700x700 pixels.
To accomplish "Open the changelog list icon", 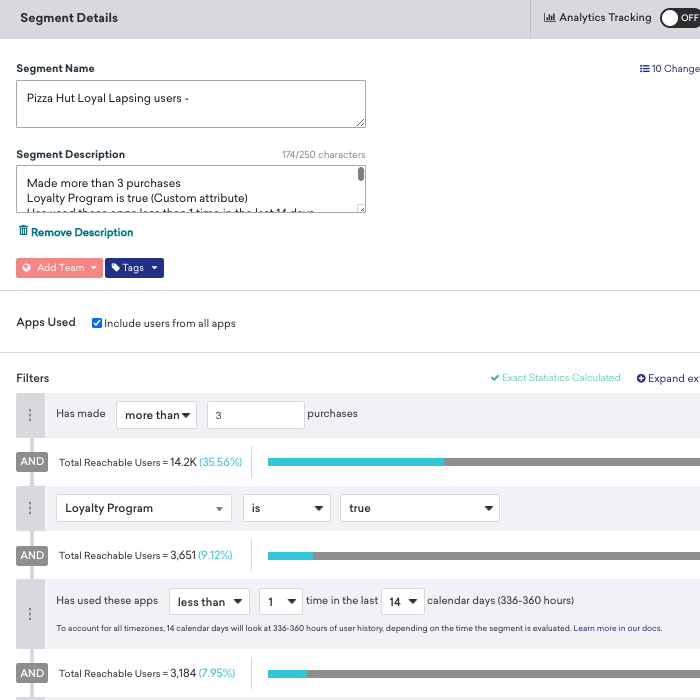I will click(x=644, y=69).
